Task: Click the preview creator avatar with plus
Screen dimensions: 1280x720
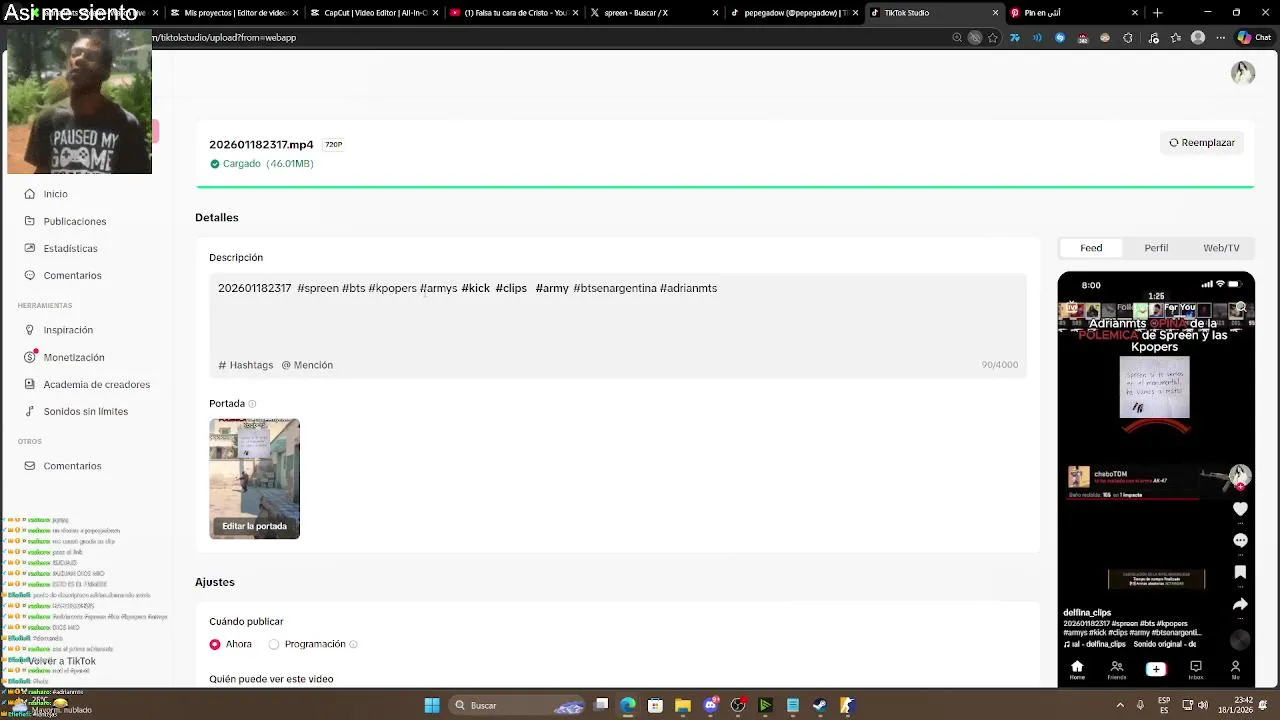Action: click(1240, 476)
